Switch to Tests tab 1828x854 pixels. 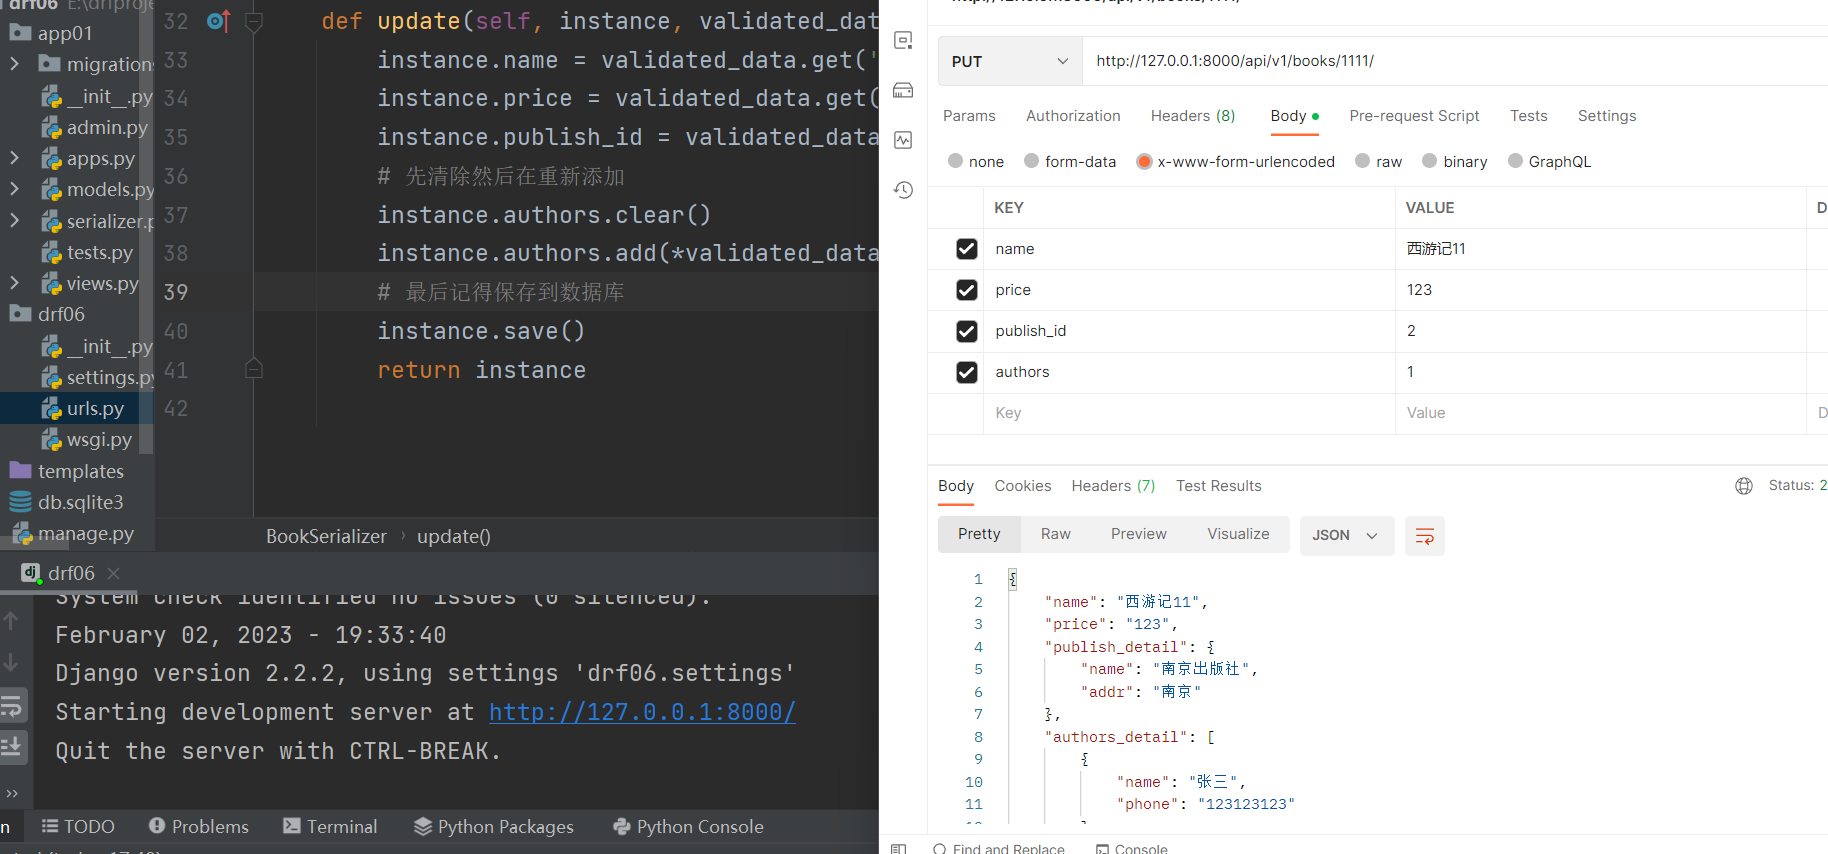point(1528,116)
